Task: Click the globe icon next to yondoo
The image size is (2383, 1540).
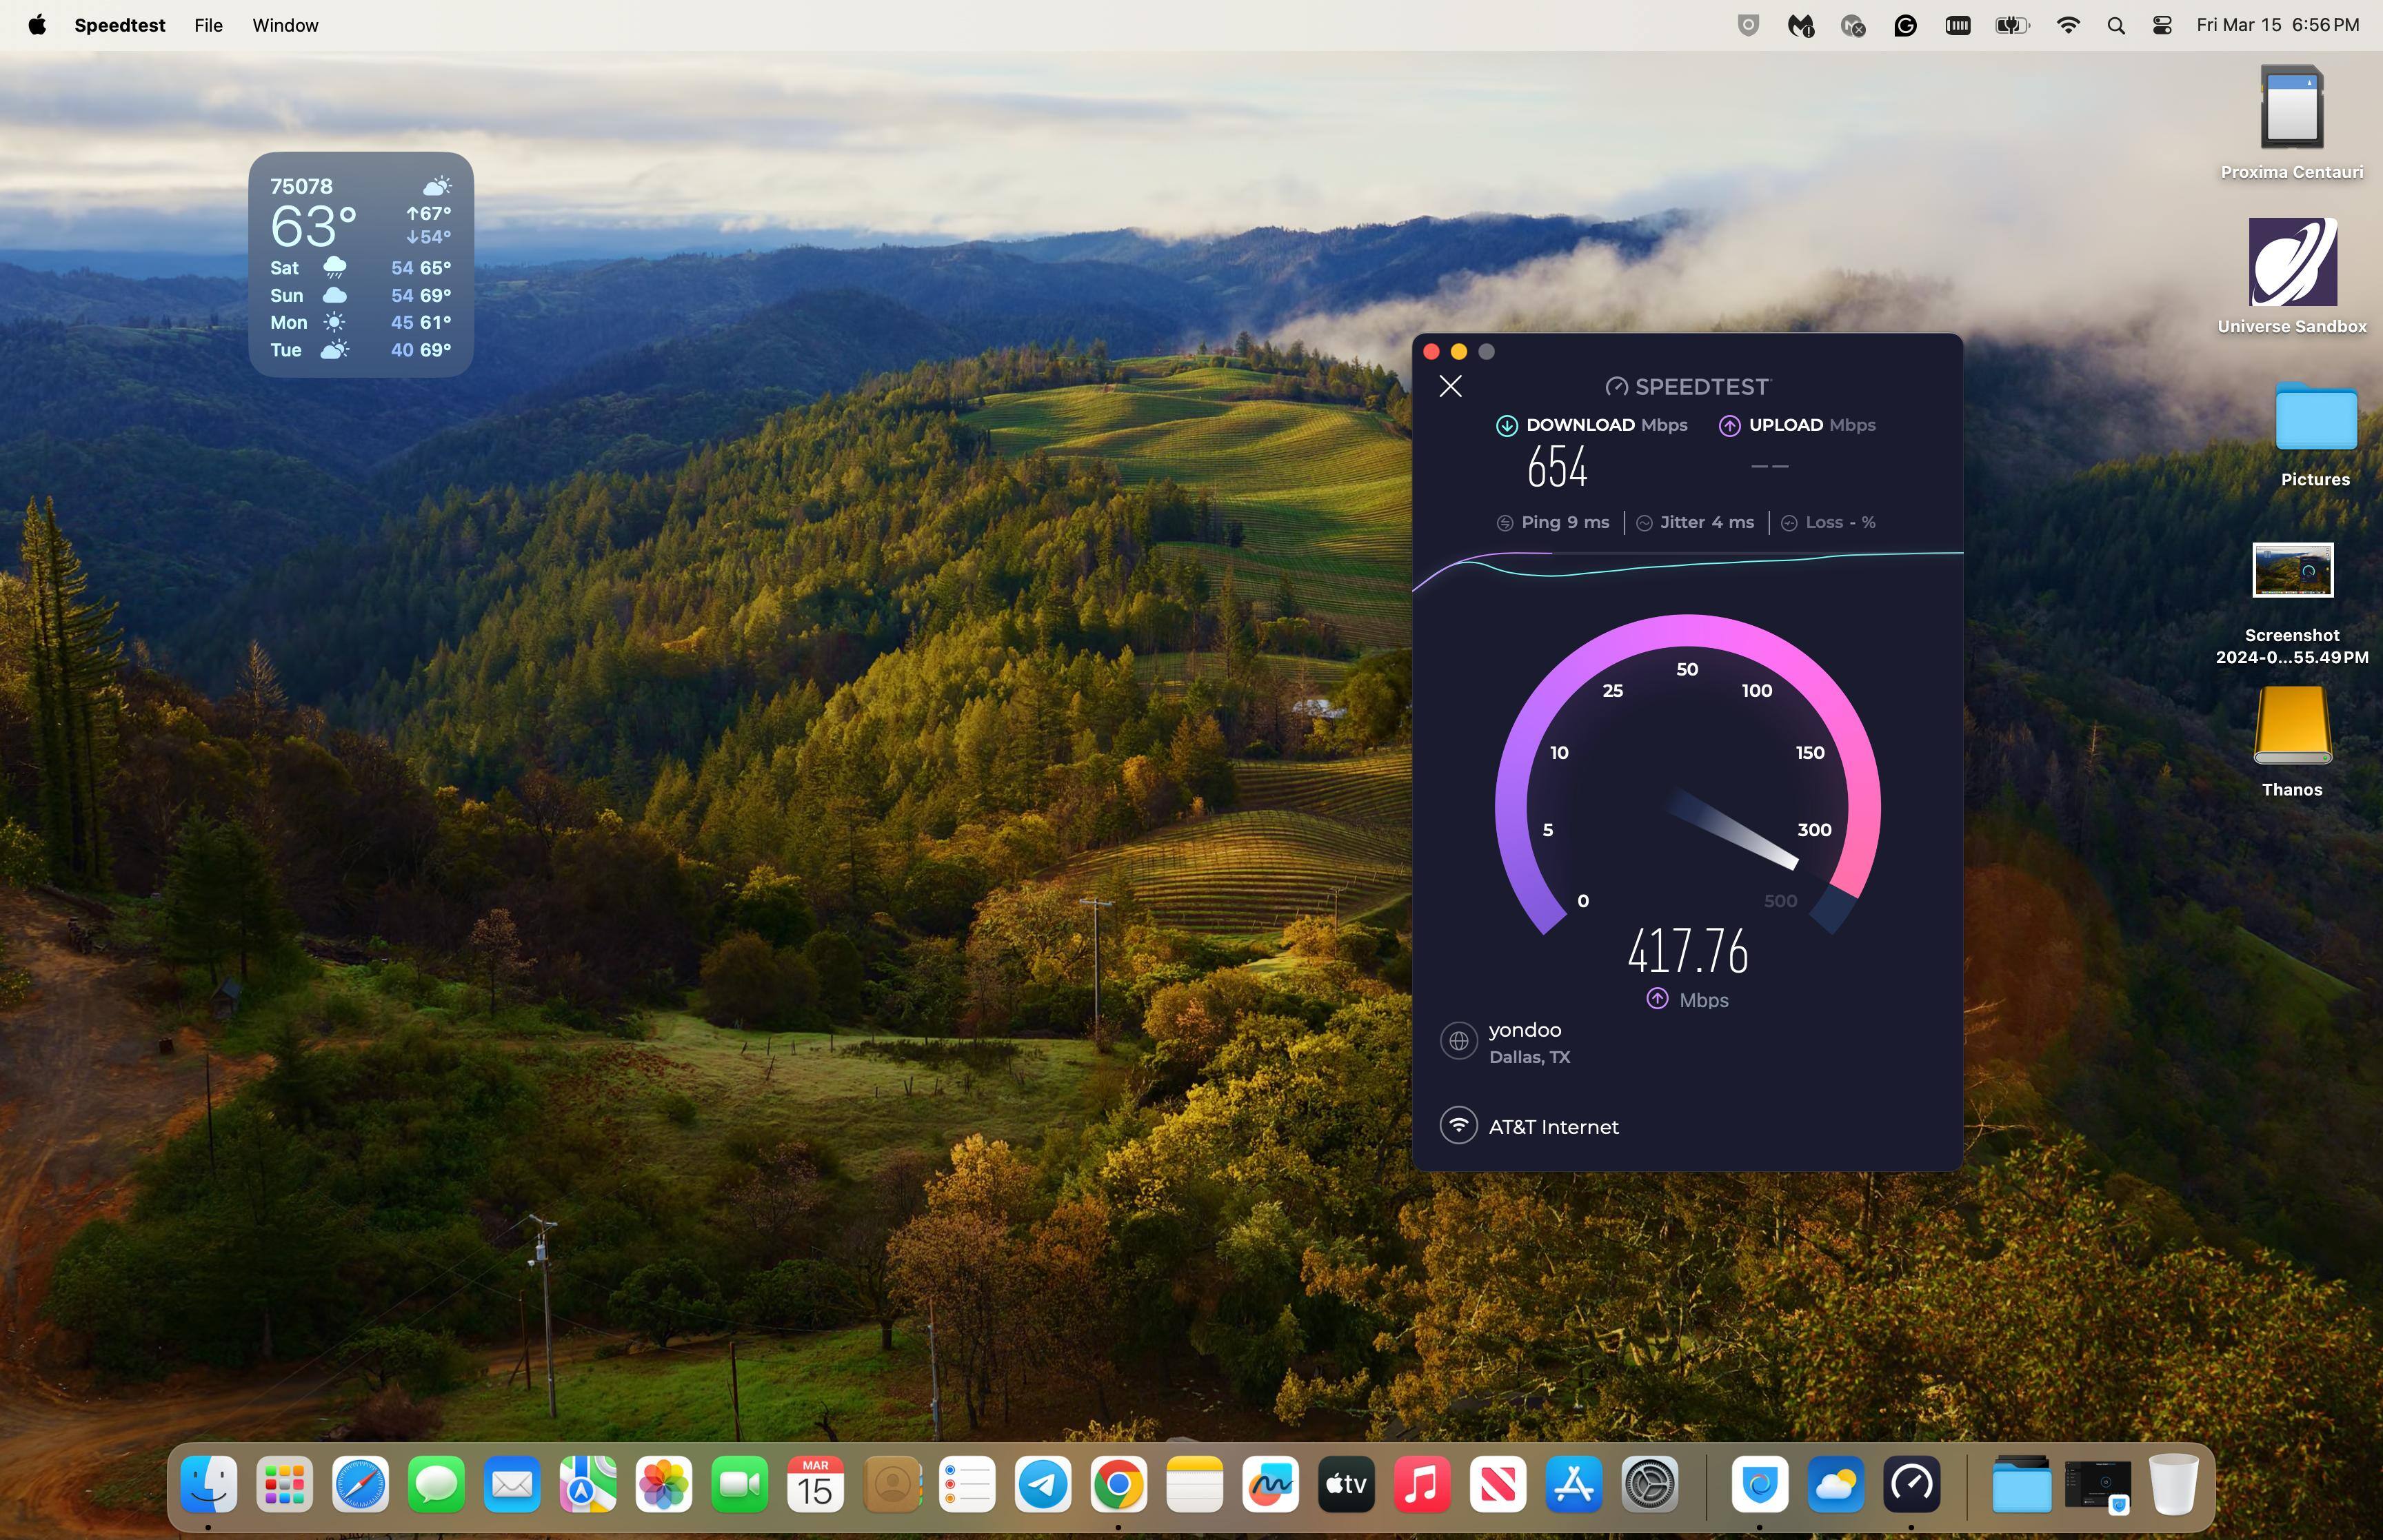Action: click(1458, 1041)
